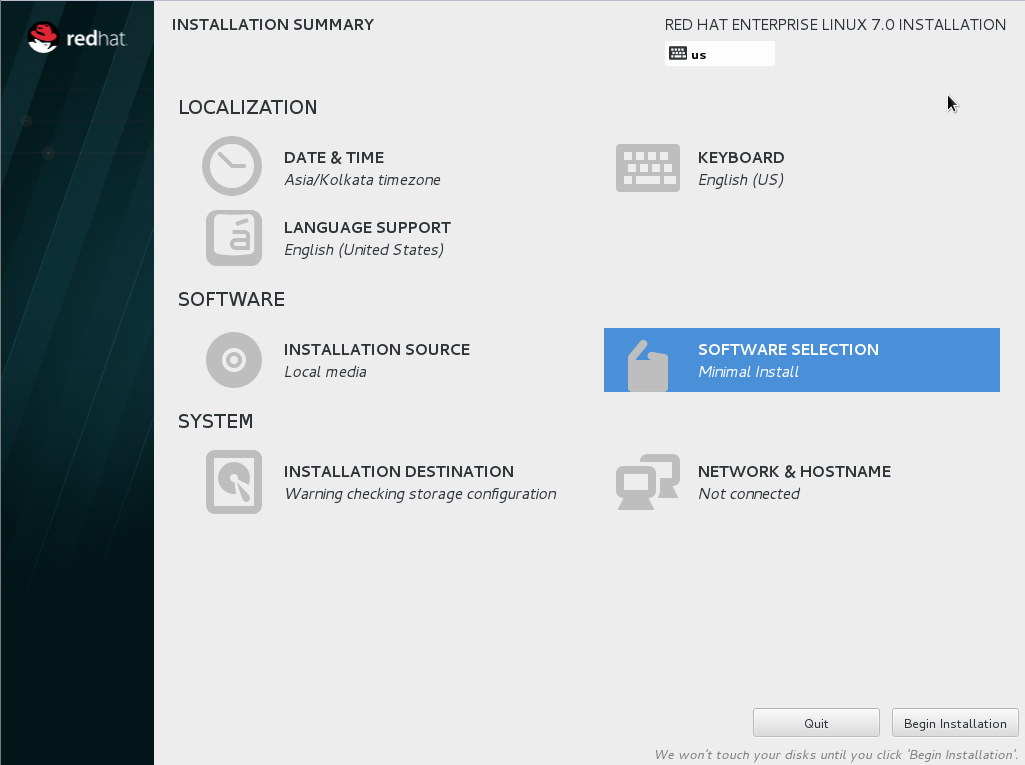Click 'Not connected' network status text
This screenshot has width=1025, height=765.
pos(748,494)
